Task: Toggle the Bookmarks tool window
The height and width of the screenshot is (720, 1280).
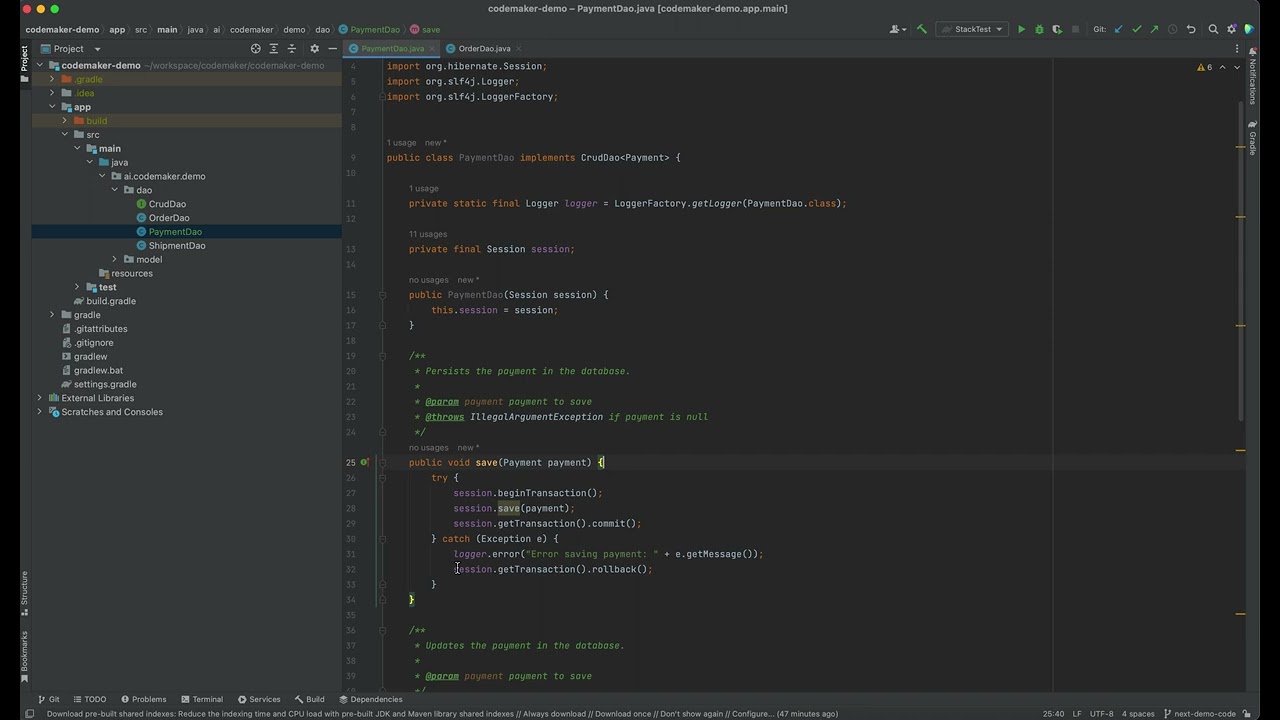Action: click(x=25, y=652)
